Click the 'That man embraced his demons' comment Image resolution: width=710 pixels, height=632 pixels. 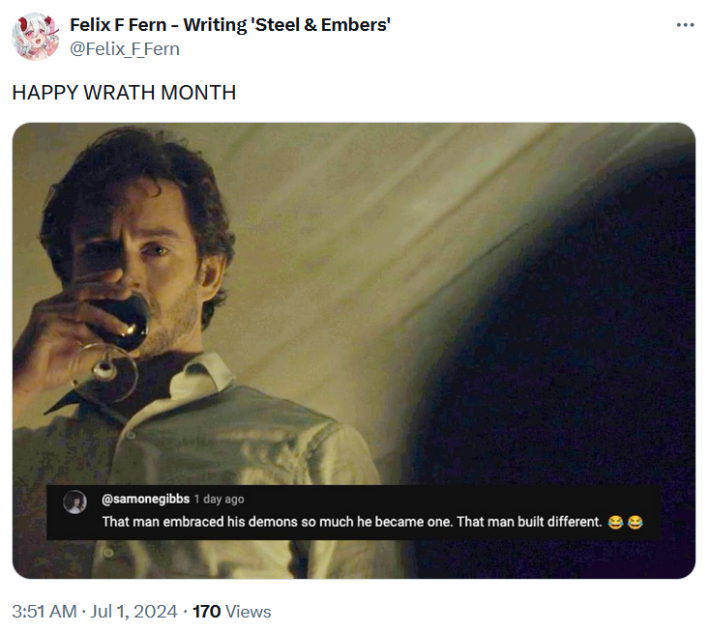(x=276, y=522)
